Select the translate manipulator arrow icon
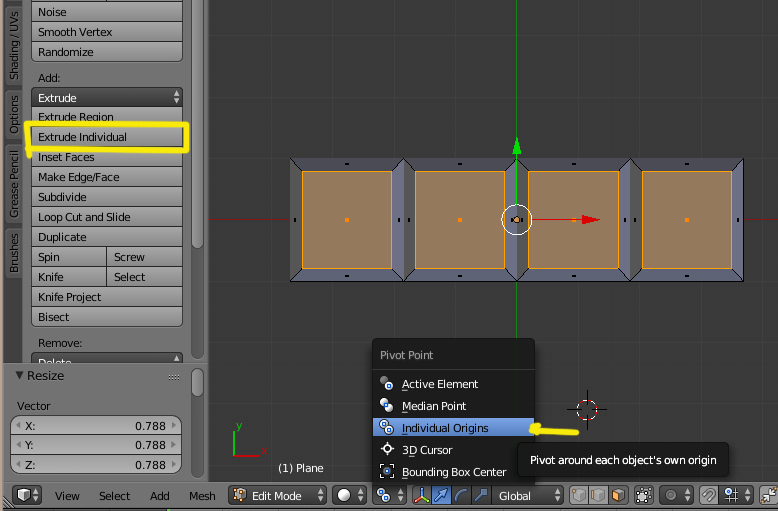The width and height of the screenshot is (778, 511). click(440, 495)
